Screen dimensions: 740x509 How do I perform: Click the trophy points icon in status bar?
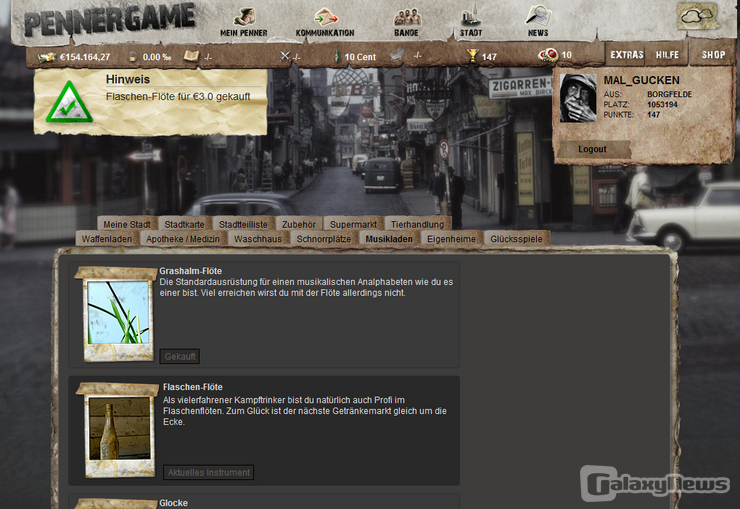pyautogui.click(x=472, y=56)
